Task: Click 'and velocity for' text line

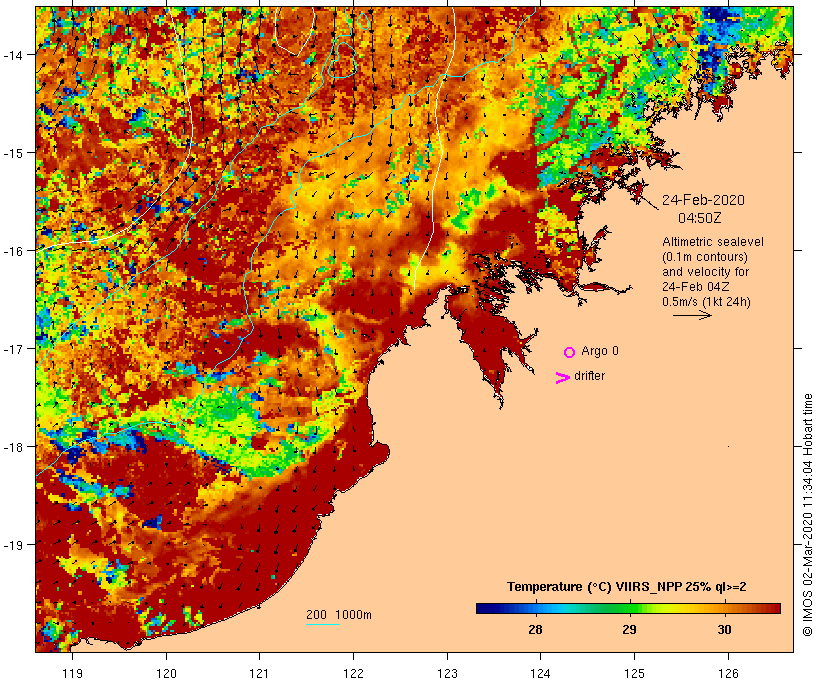Action: [705, 272]
